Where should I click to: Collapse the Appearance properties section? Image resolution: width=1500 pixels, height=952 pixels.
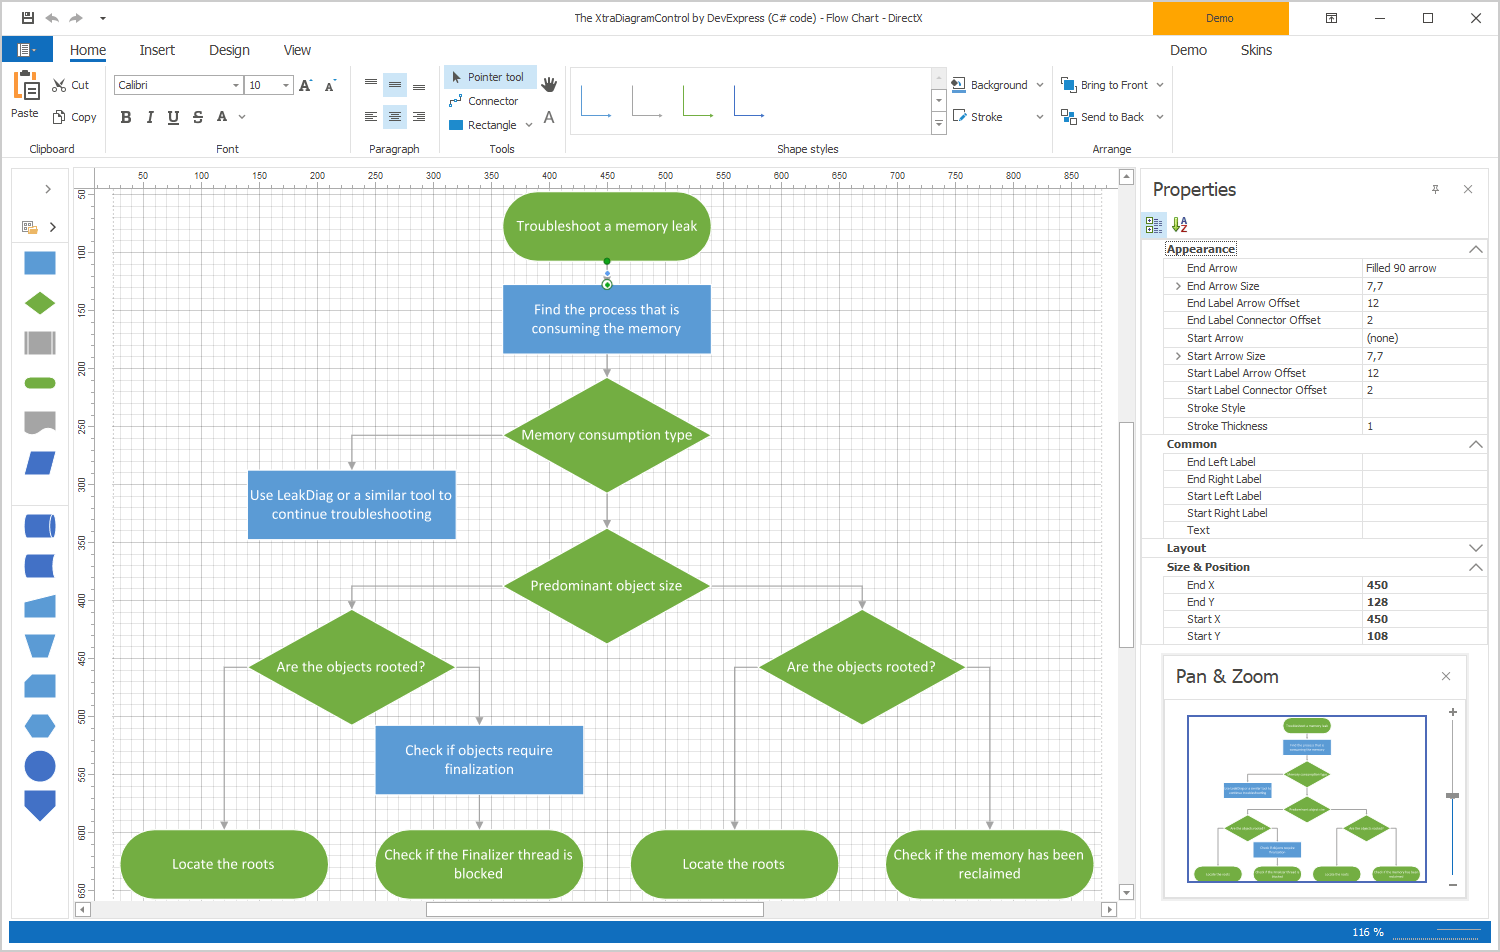coord(1475,248)
